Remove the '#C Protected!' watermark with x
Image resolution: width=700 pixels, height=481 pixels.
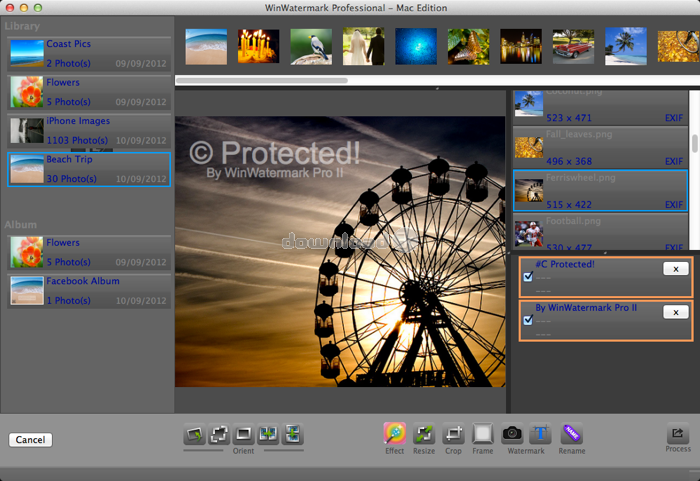click(x=675, y=269)
